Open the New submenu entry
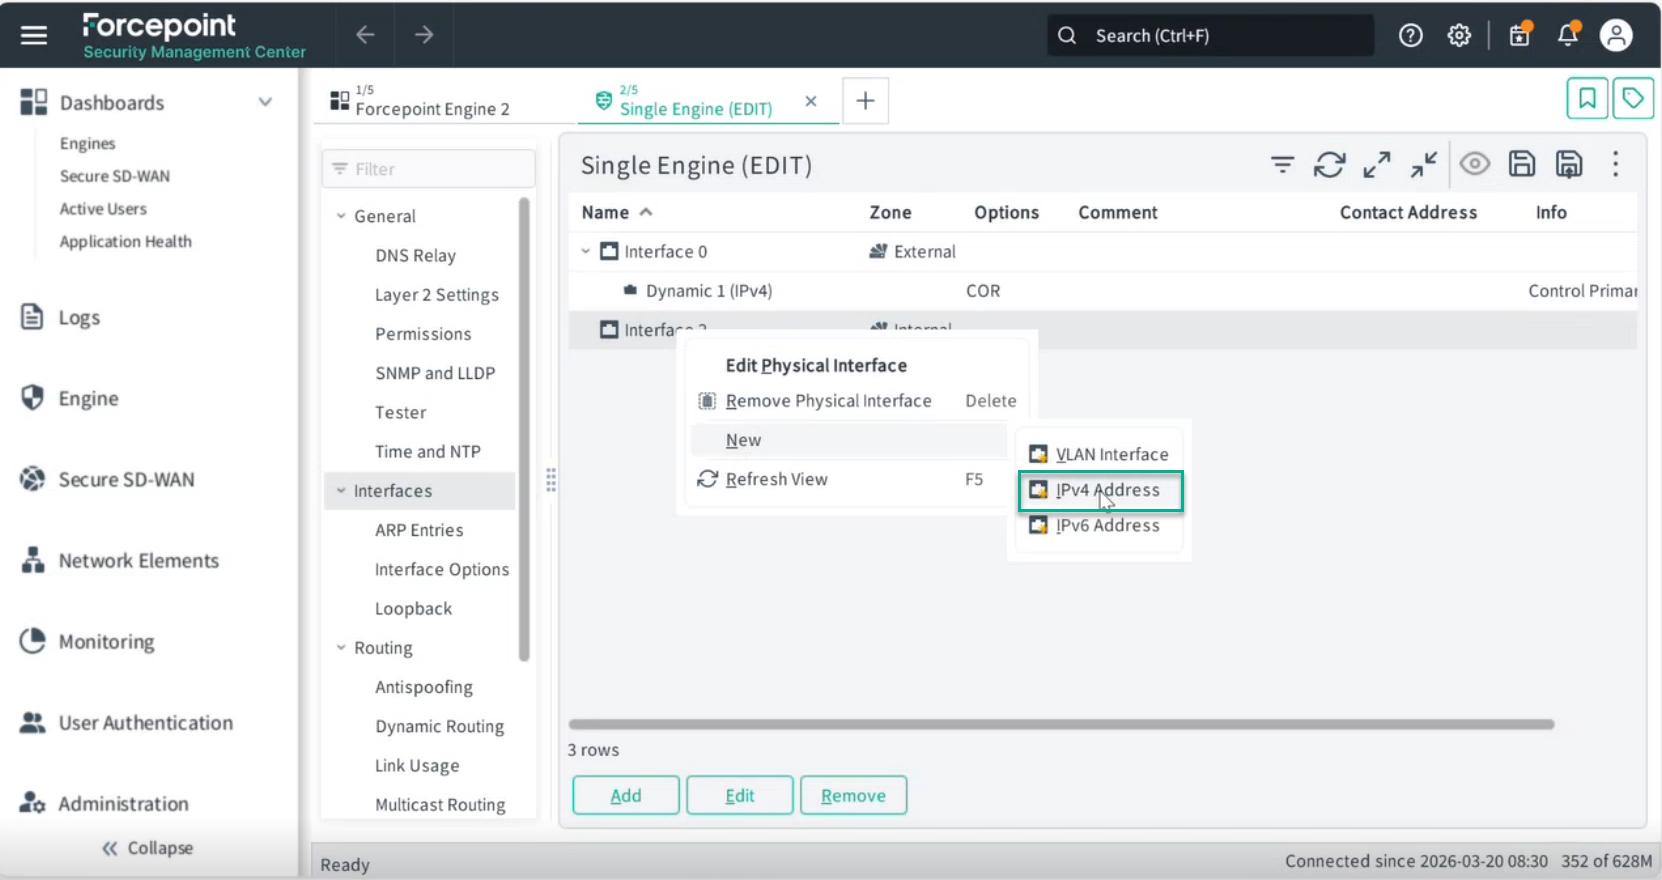The image size is (1662, 880). 849,440
